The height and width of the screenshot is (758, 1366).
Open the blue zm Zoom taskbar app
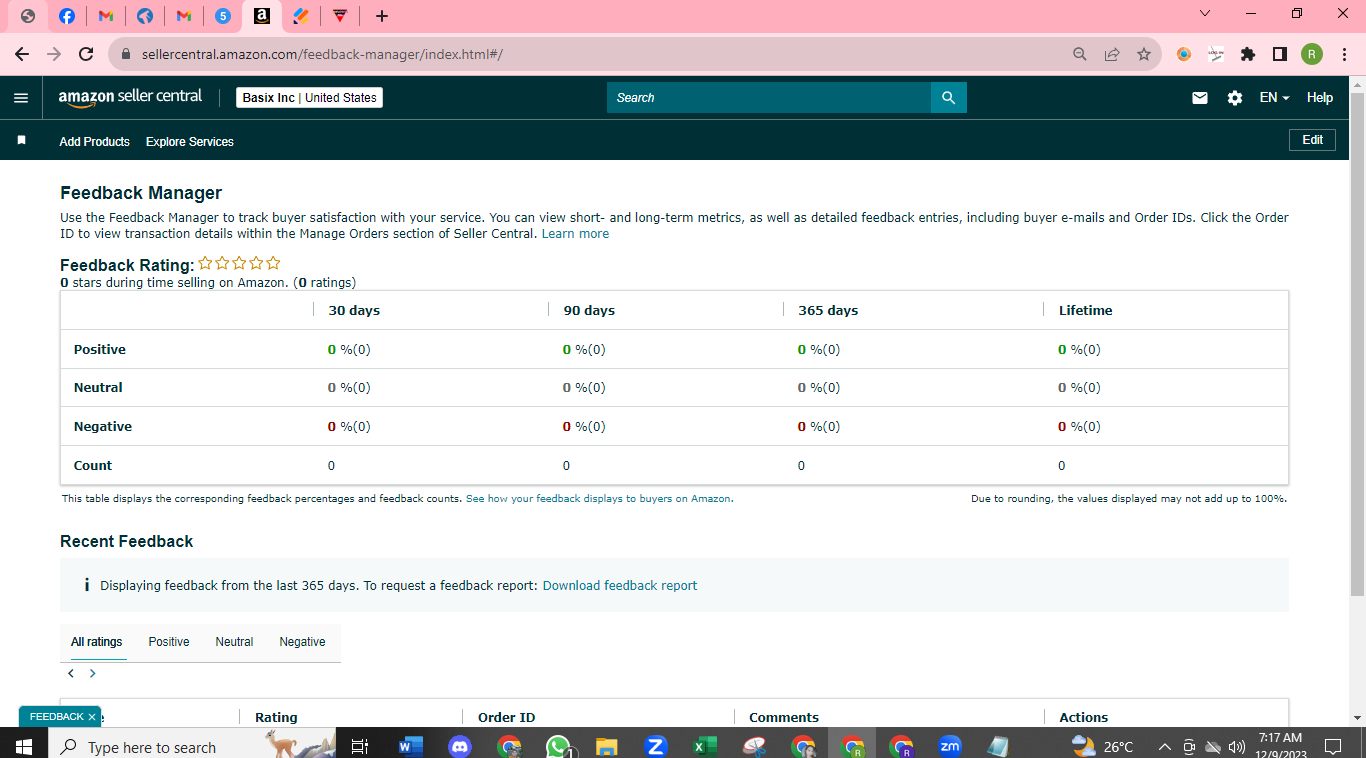click(x=950, y=746)
